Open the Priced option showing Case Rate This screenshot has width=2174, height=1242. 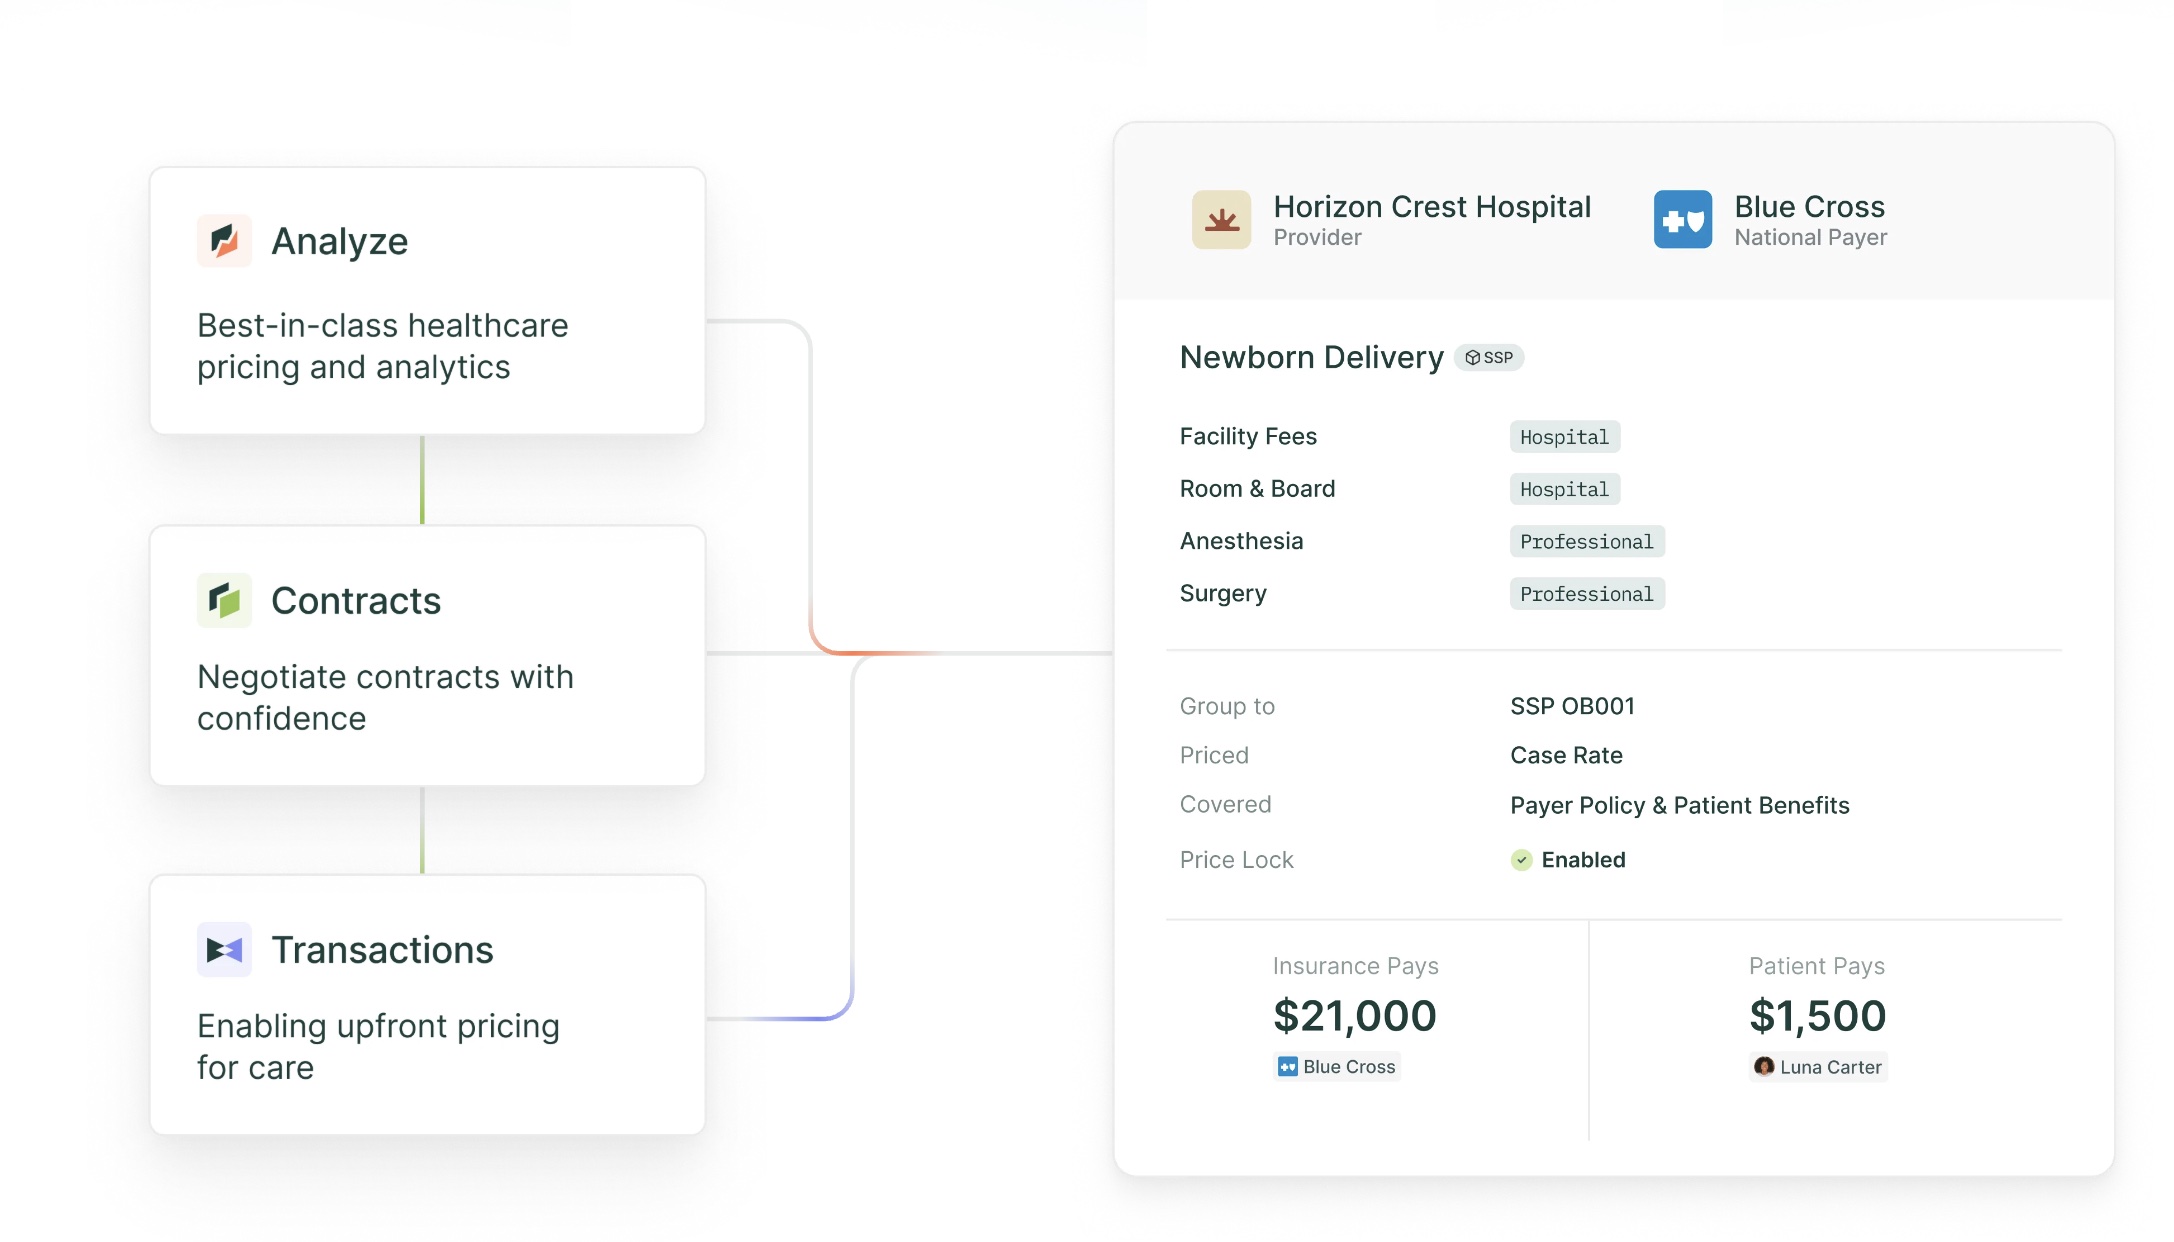click(1565, 755)
